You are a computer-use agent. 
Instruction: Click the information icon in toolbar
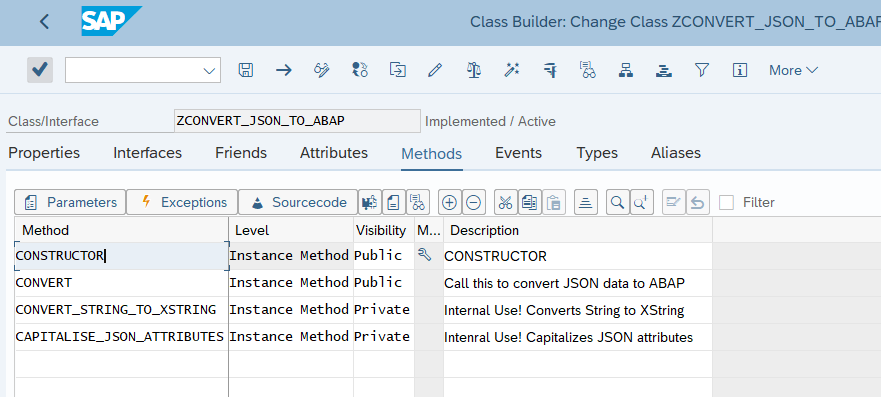pos(740,70)
